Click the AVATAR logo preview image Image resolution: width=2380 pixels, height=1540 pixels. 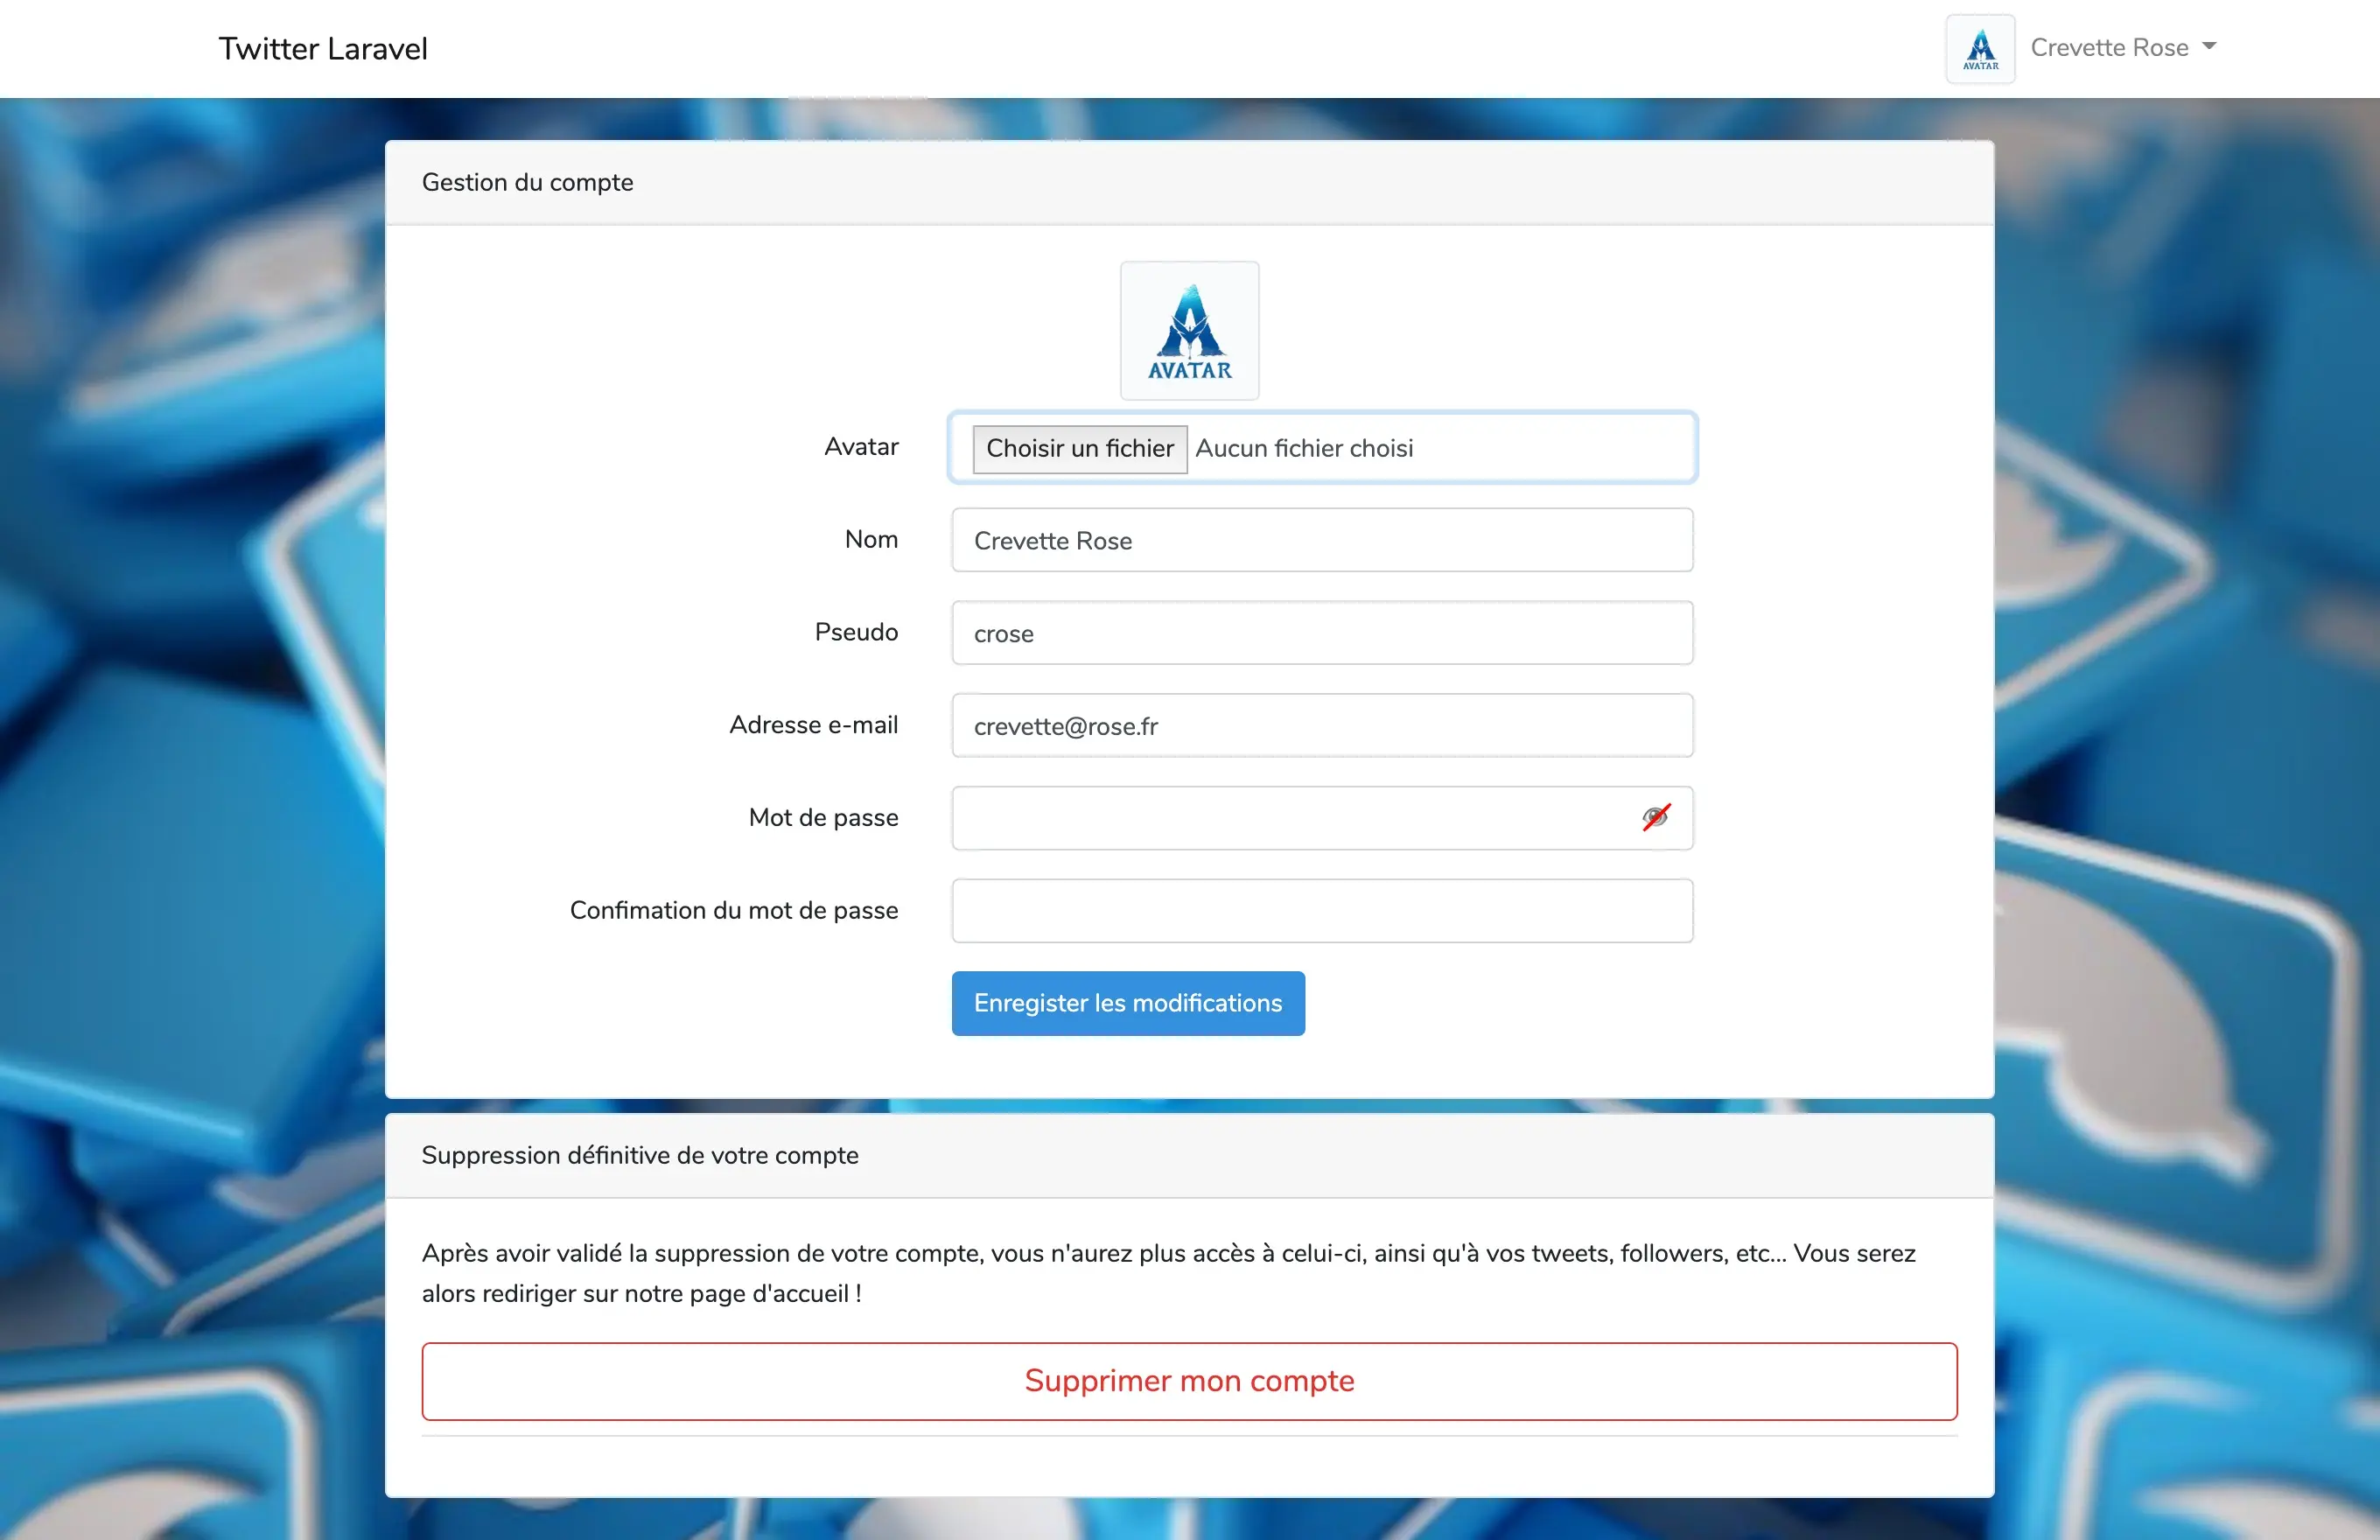tap(1189, 330)
